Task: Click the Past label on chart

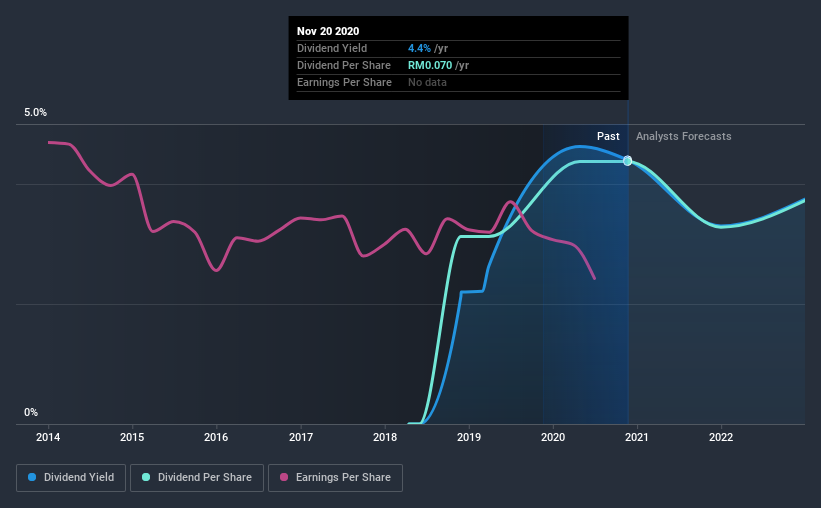Action: [x=608, y=136]
